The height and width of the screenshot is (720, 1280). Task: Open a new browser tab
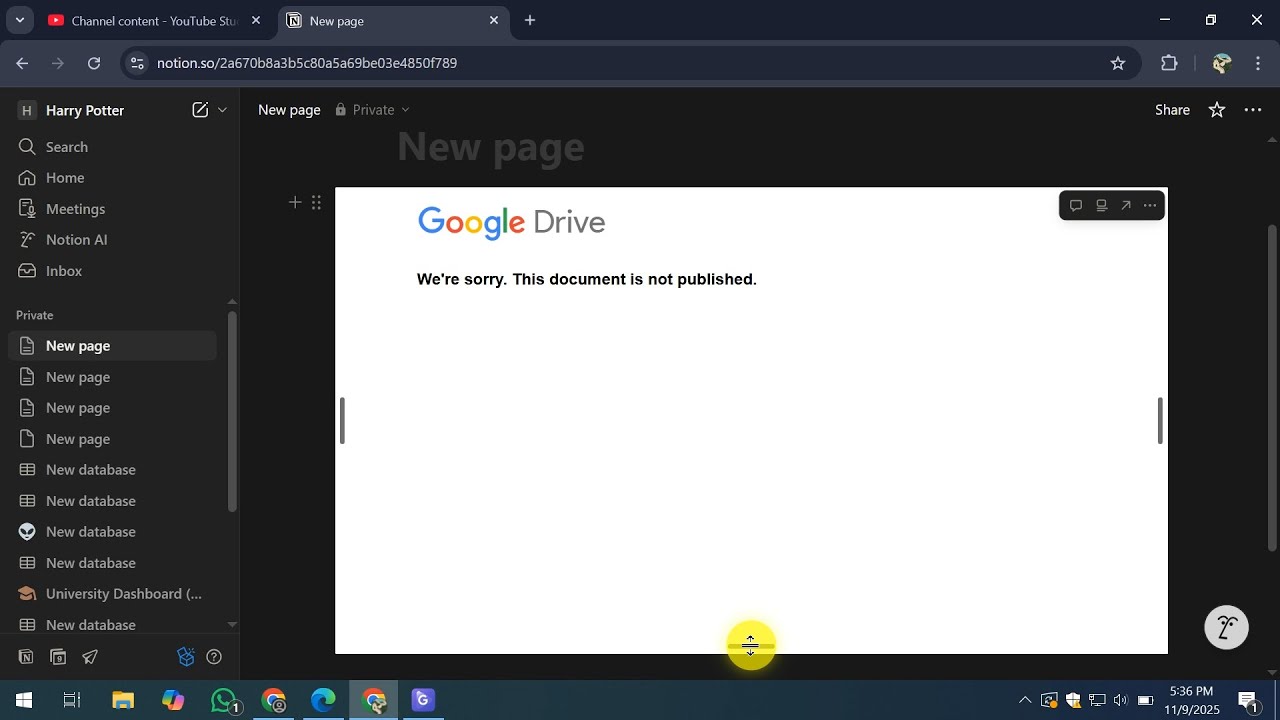coord(530,20)
